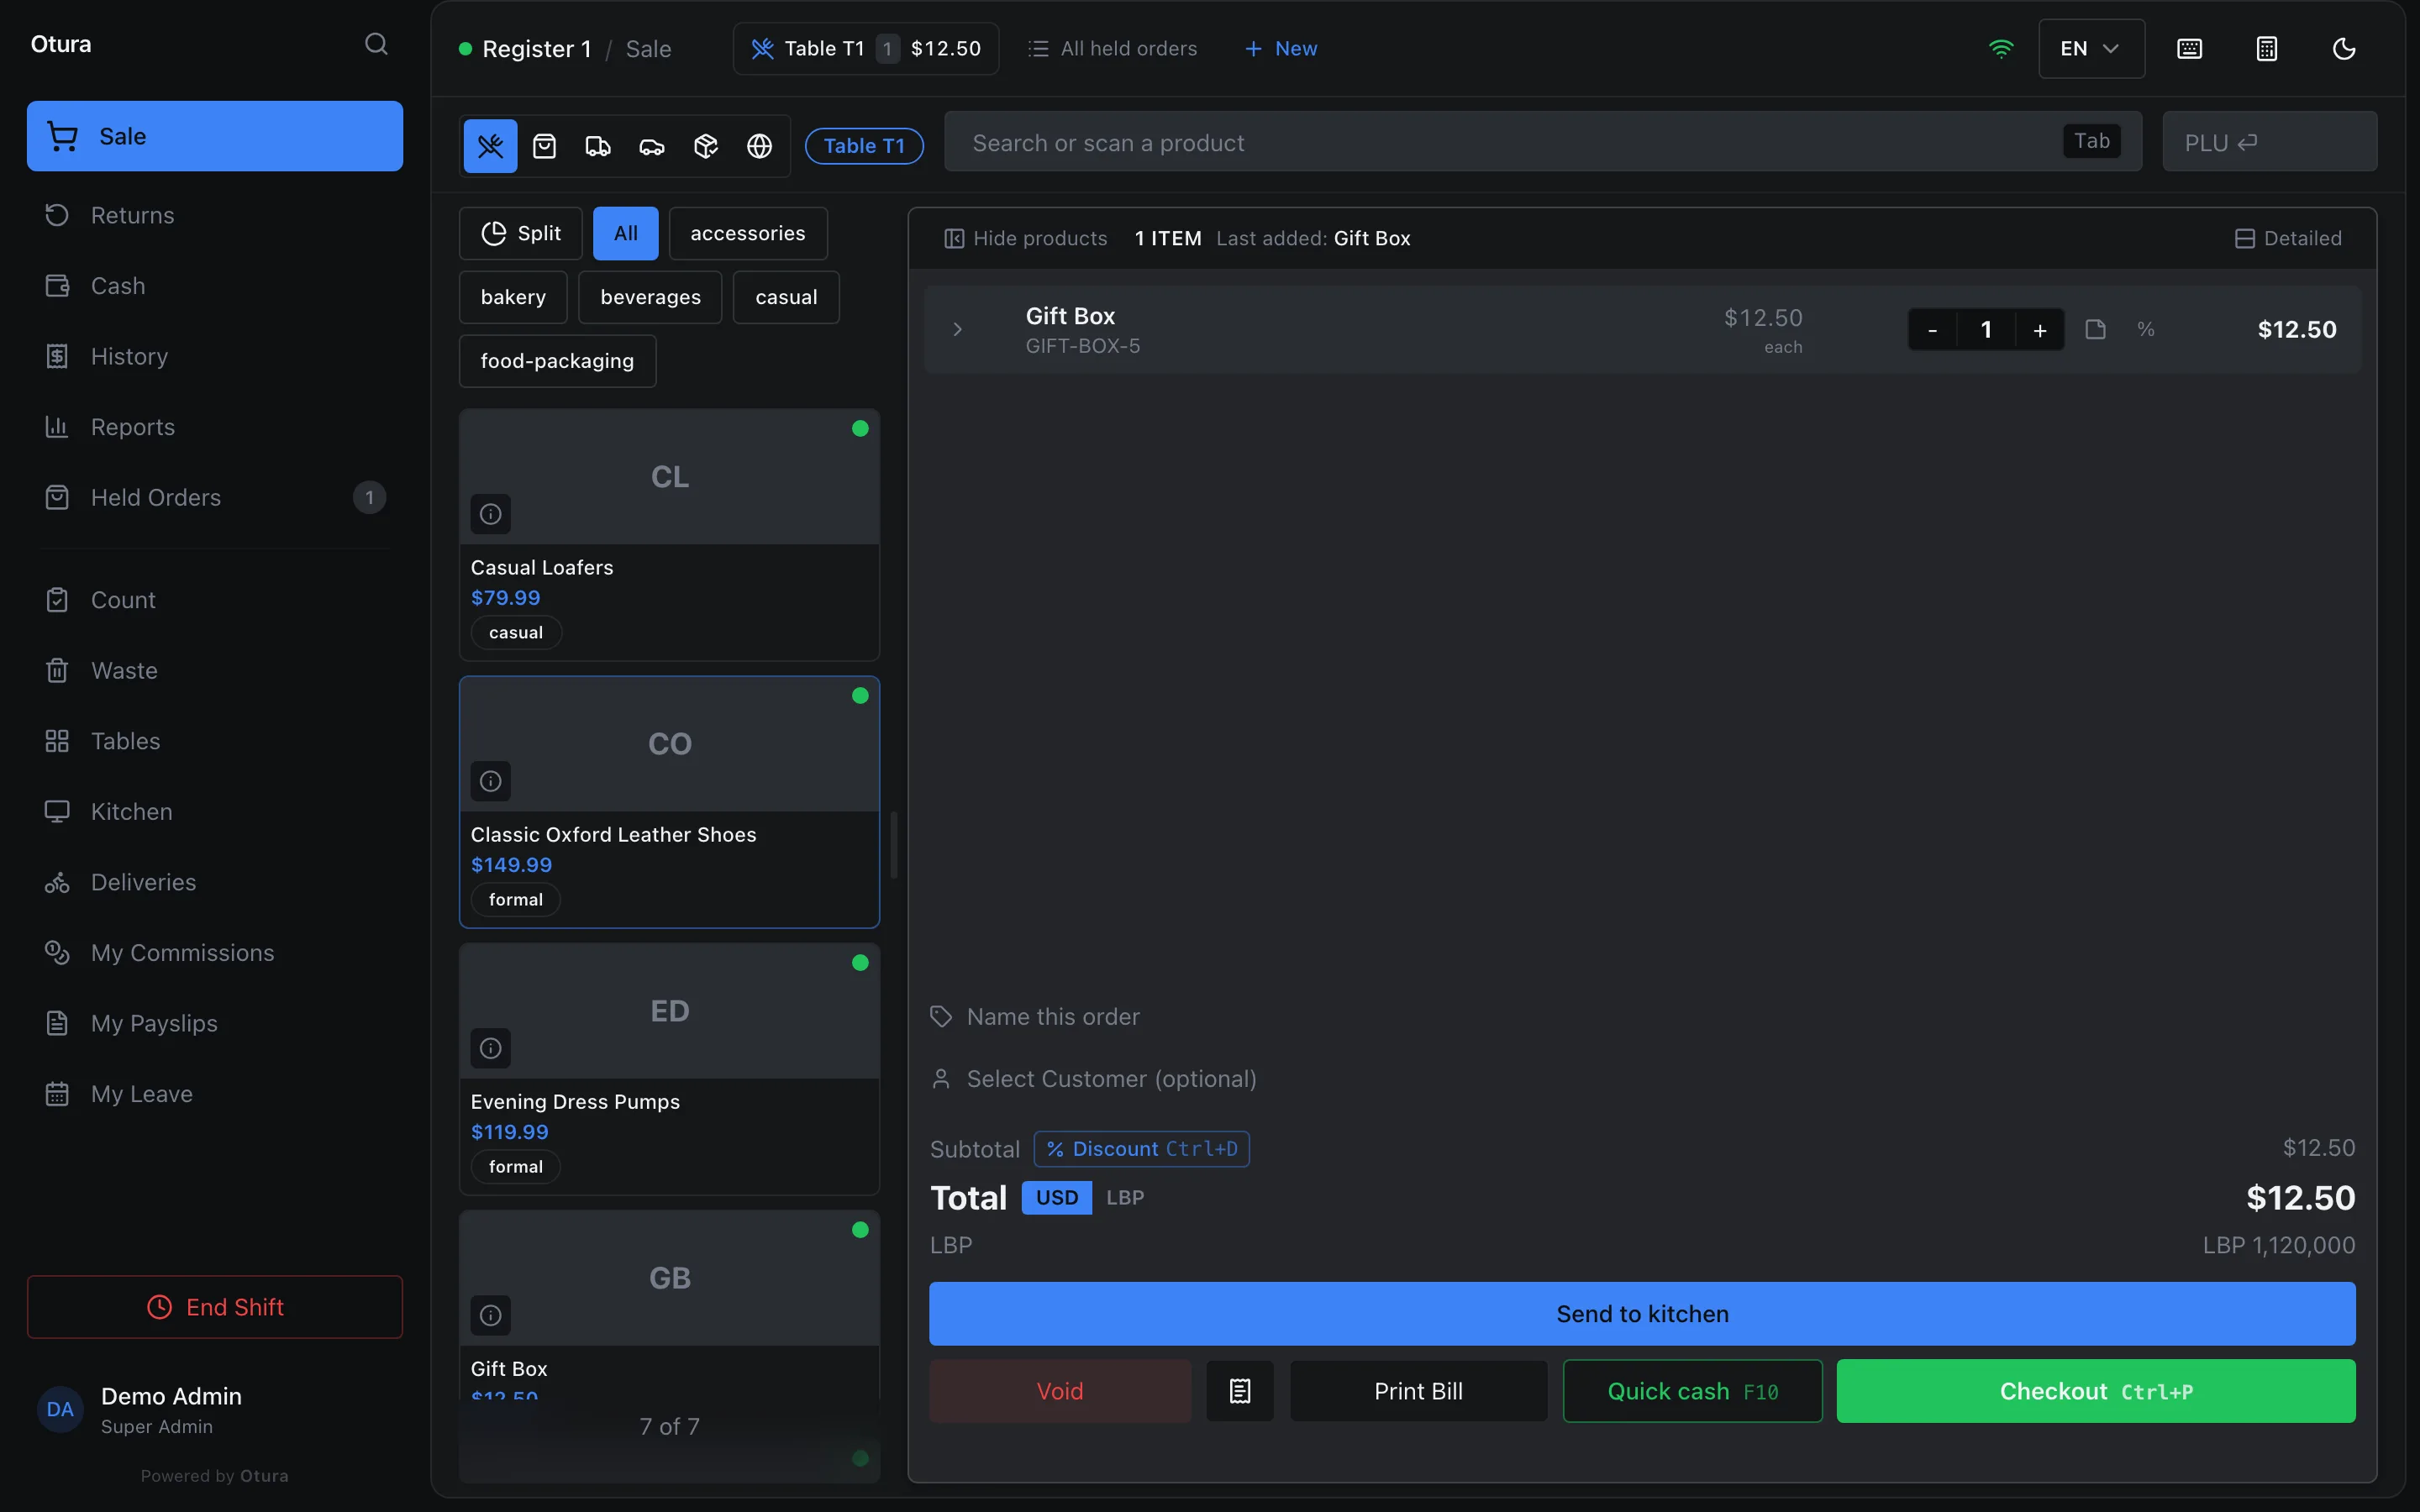Hide products panel

(x=1026, y=238)
